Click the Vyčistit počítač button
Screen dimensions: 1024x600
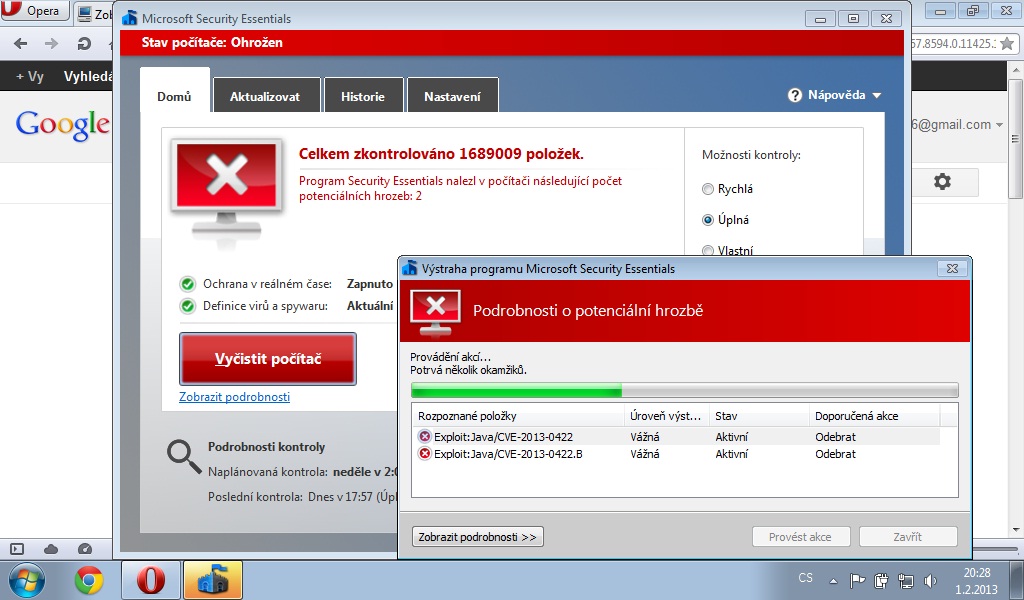pos(268,358)
